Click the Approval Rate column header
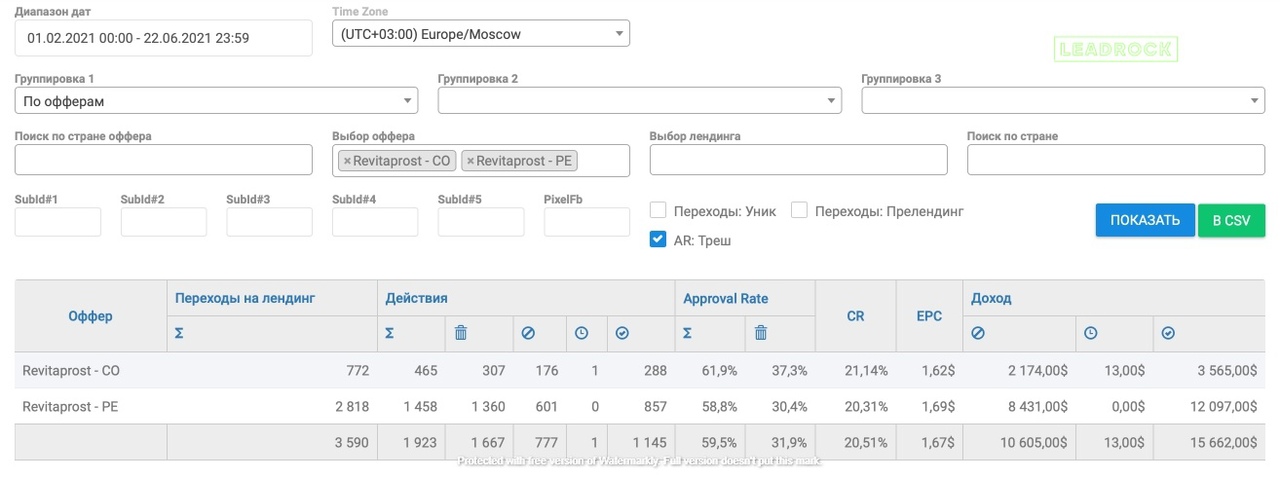Image resolution: width=1280 pixels, height=479 pixels. point(727,298)
